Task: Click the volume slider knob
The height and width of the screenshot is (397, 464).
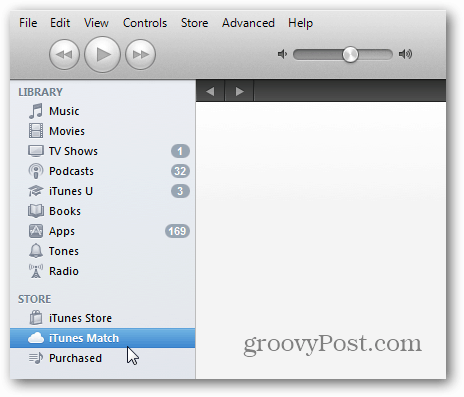Action: [350, 54]
